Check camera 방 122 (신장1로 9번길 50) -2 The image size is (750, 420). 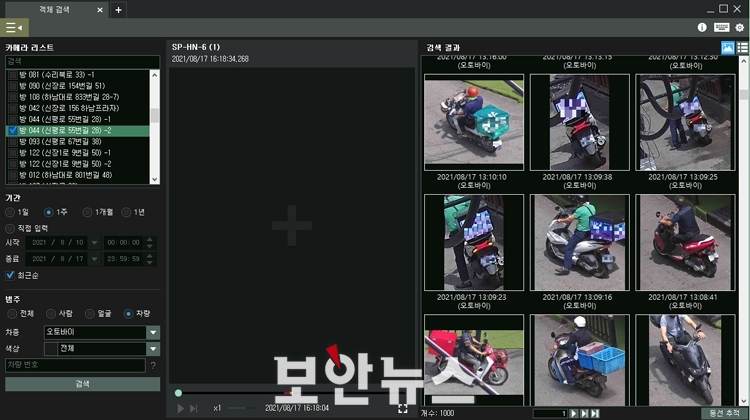coord(12,164)
